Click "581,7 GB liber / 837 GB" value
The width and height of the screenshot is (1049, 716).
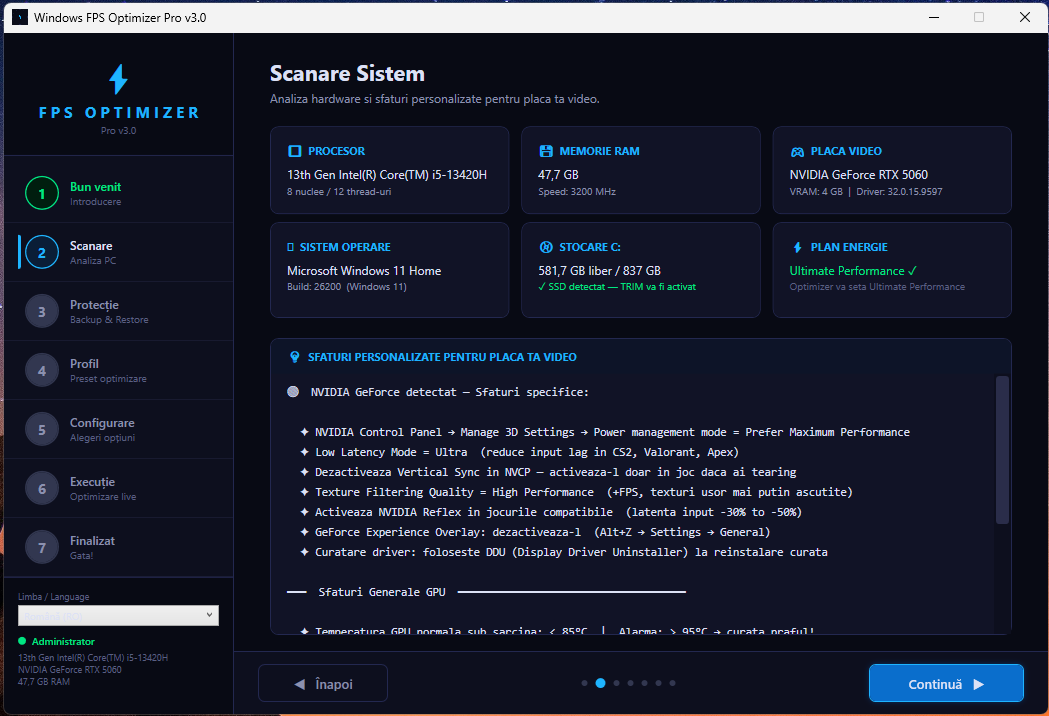tap(599, 271)
